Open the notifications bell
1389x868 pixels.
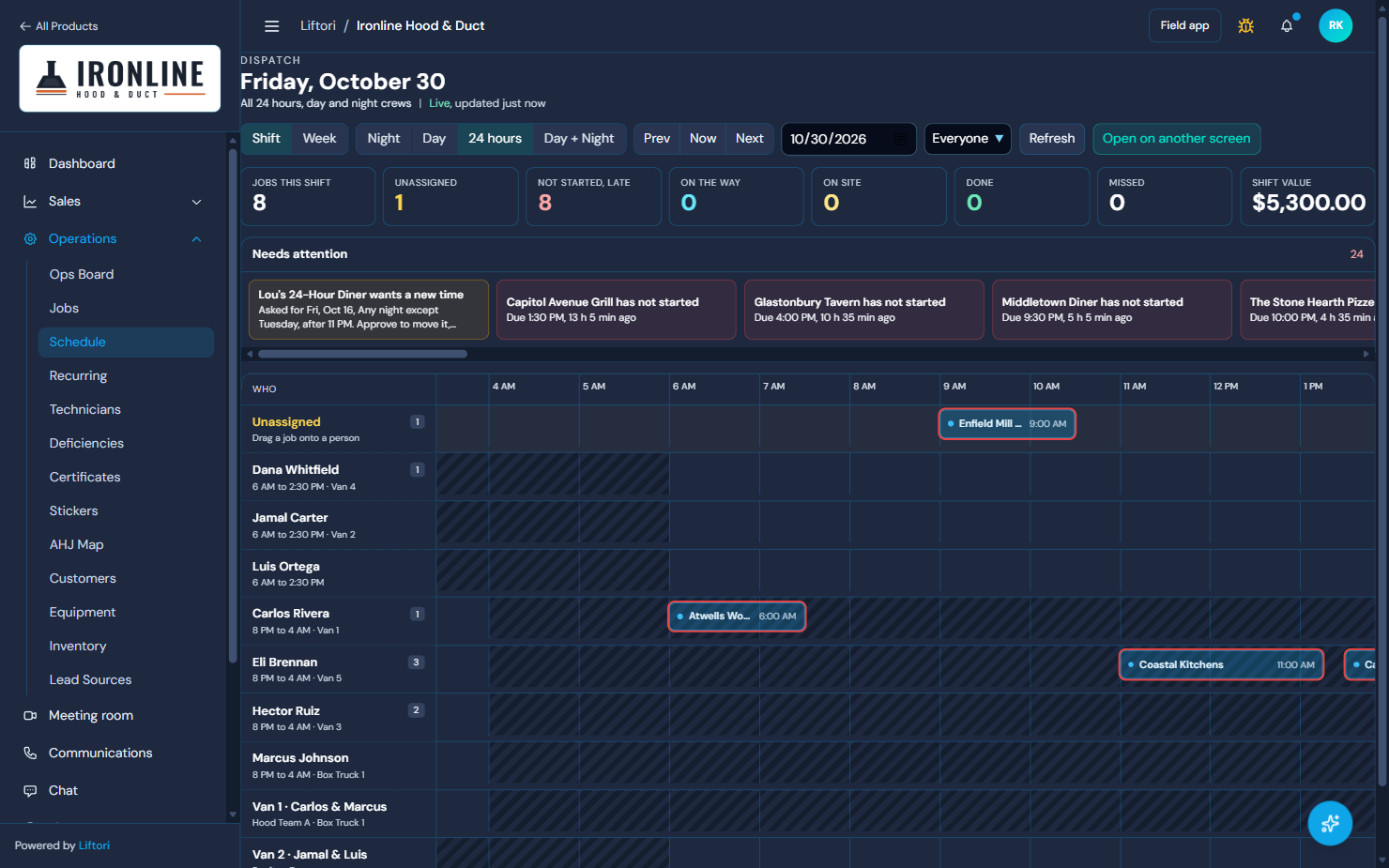(1287, 26)
